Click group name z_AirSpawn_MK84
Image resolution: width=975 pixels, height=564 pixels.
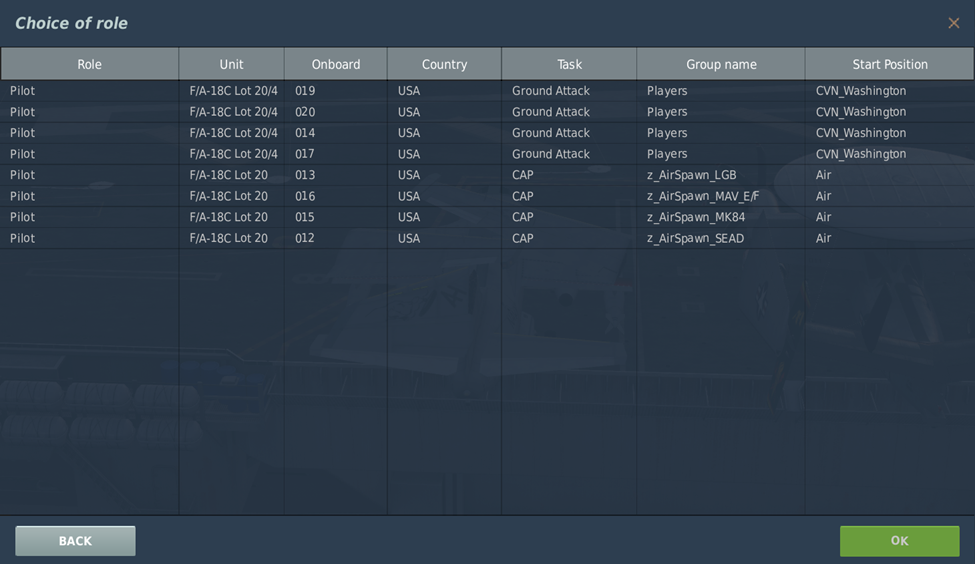click(696, 218)
